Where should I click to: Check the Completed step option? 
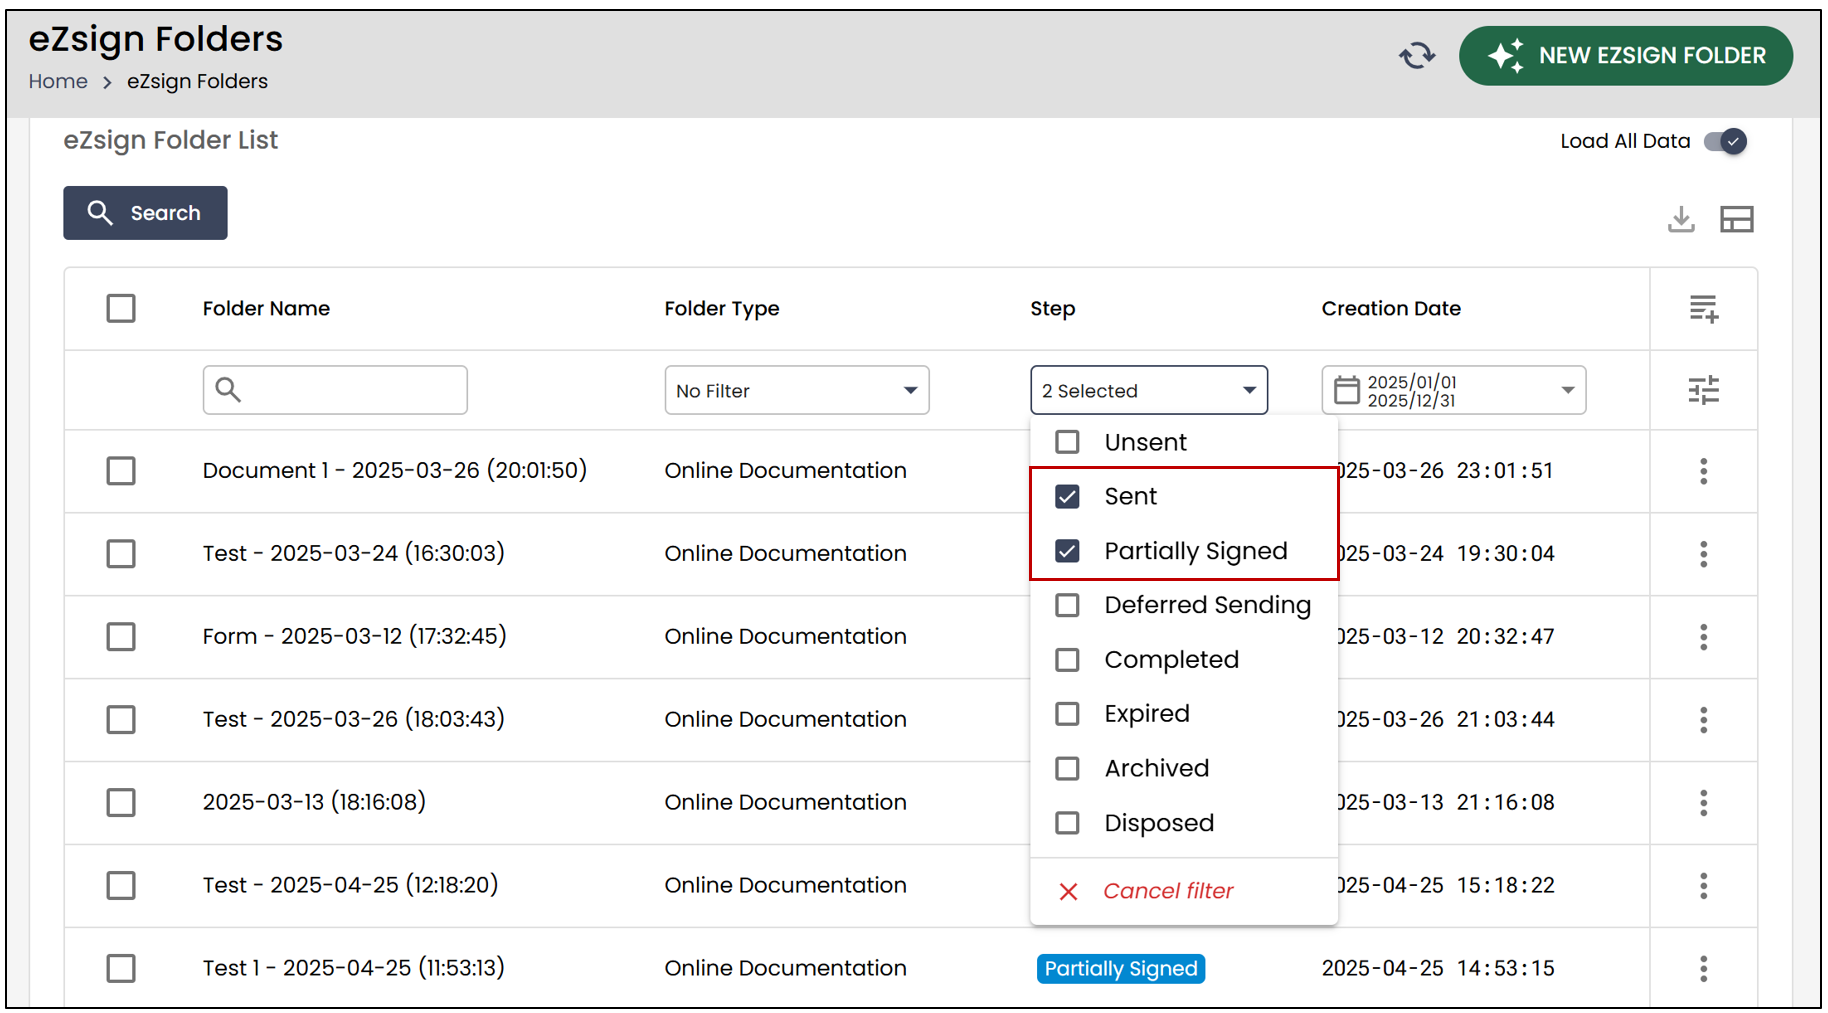(1068, 660)
